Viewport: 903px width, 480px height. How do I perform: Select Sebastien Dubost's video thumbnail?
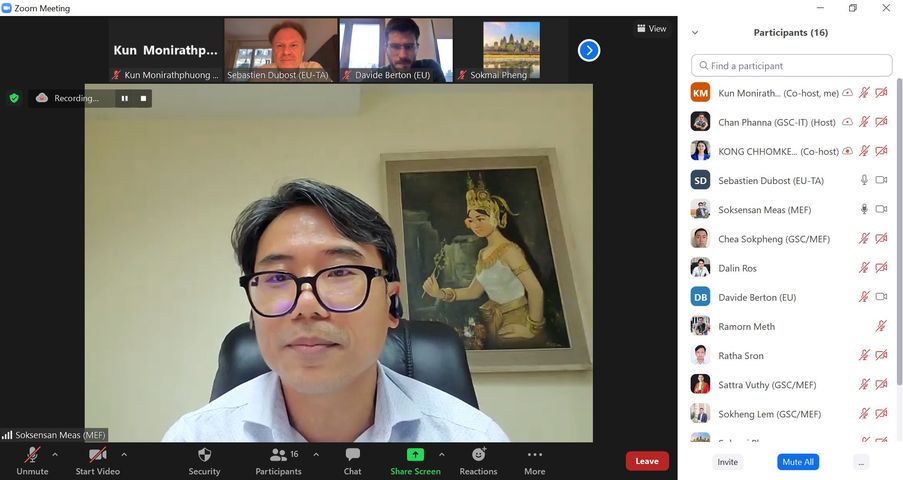(x=280, y=49)
